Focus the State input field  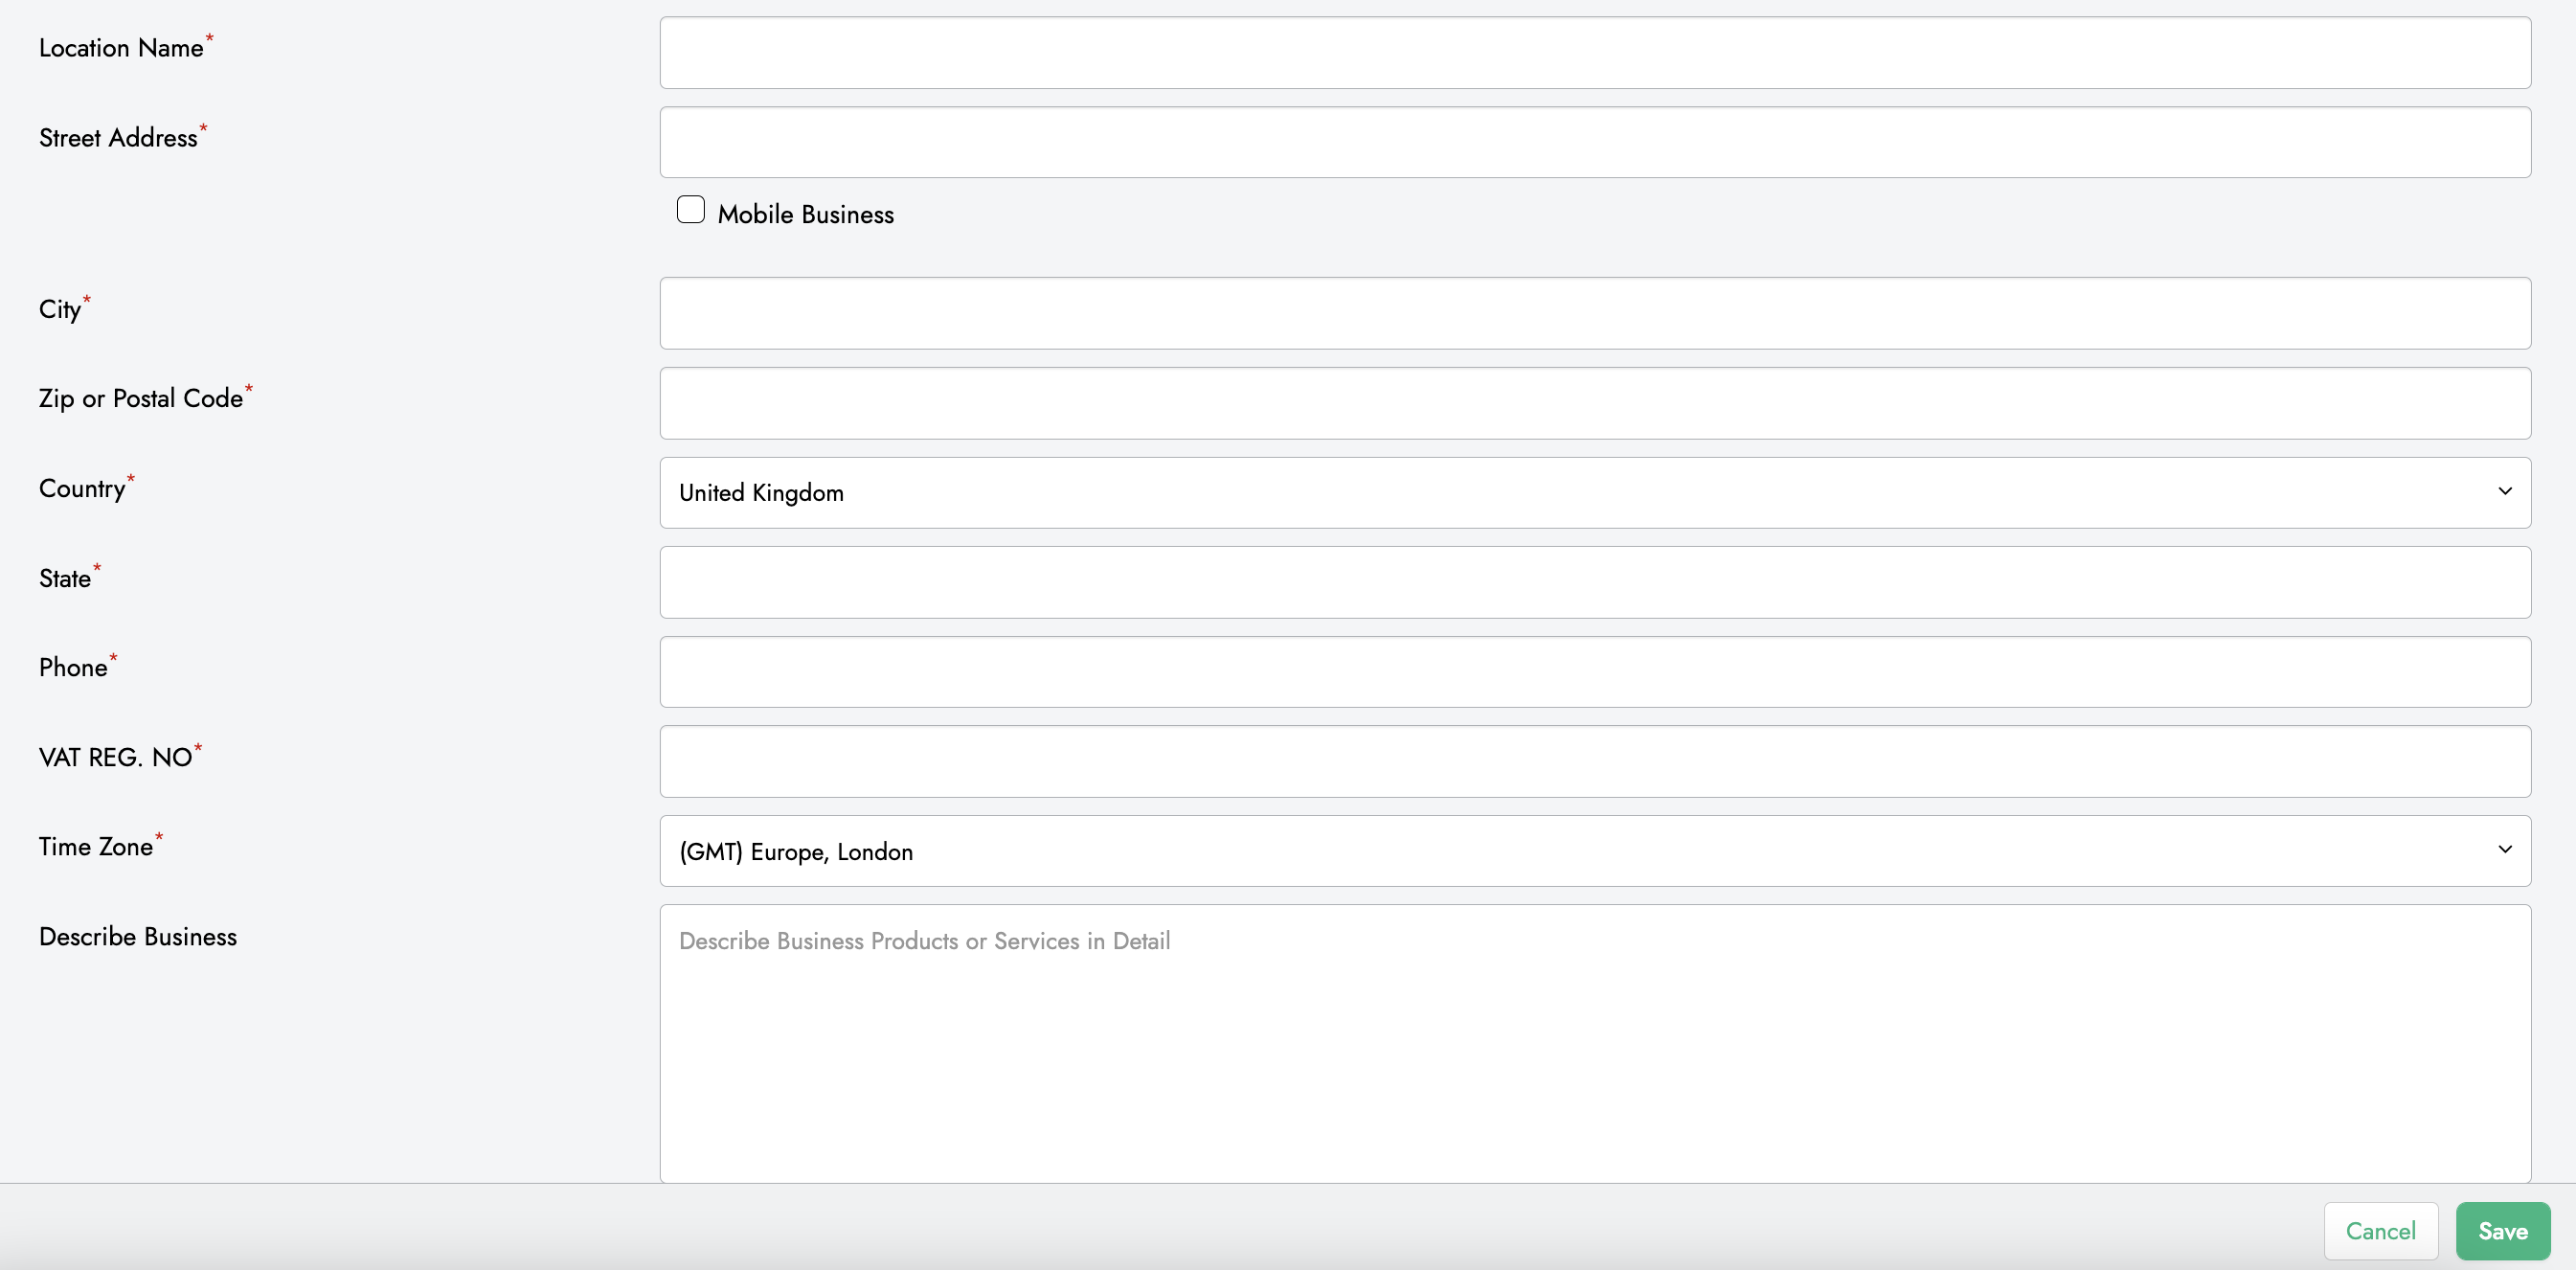coord(1594,583)
